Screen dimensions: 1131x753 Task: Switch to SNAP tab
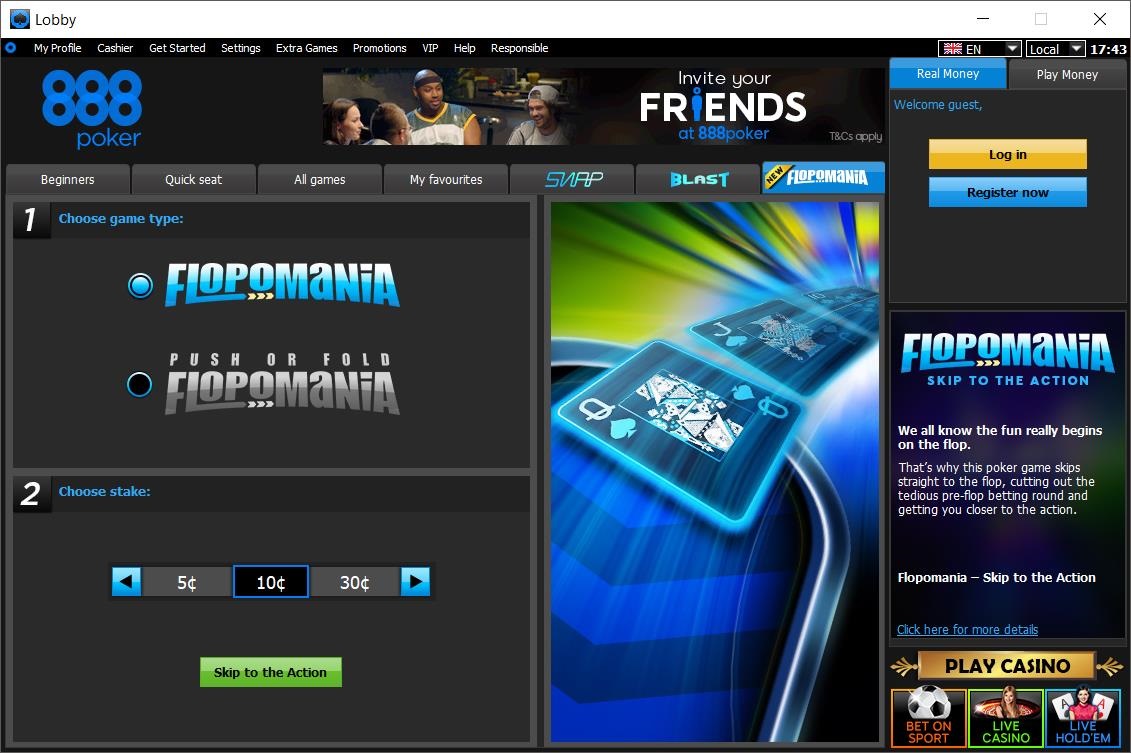(573, 180)
